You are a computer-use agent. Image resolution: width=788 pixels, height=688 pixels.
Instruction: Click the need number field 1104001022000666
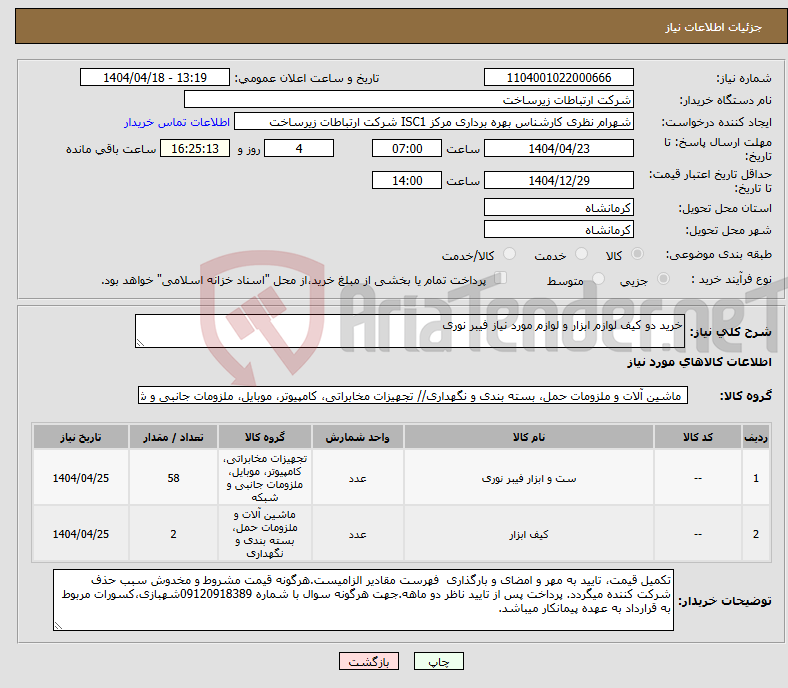(x=558, y=77)
